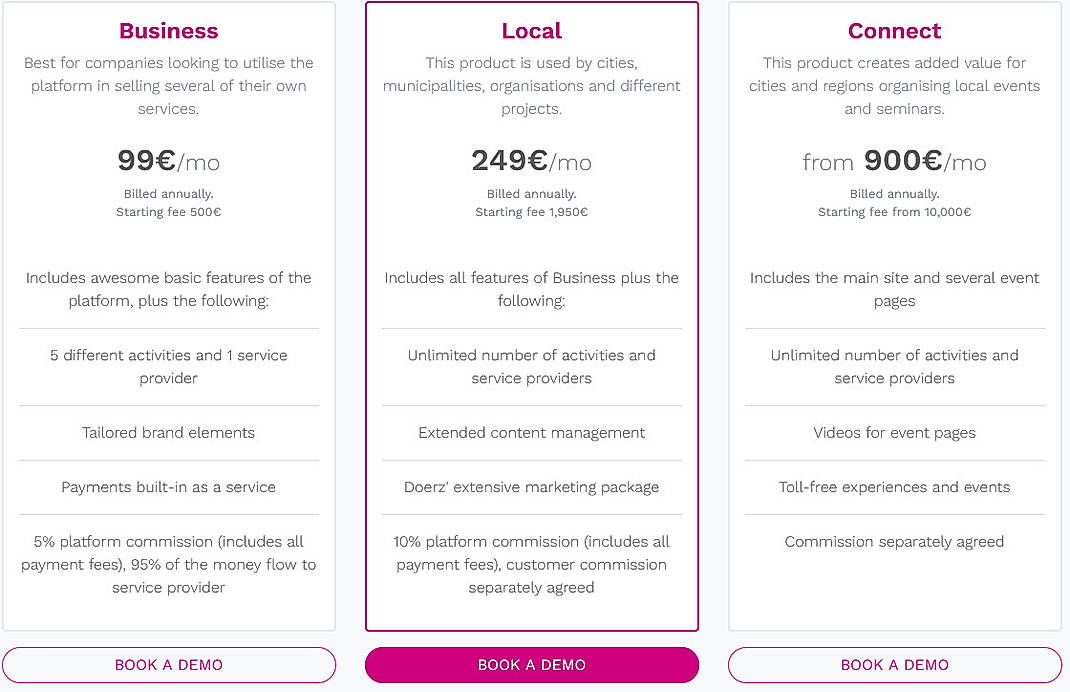Image resolution: width=1070 pixels, height=692 pixels.
Task: Click 'Videos for event pages' feature row
Action: tap(894, 432)
